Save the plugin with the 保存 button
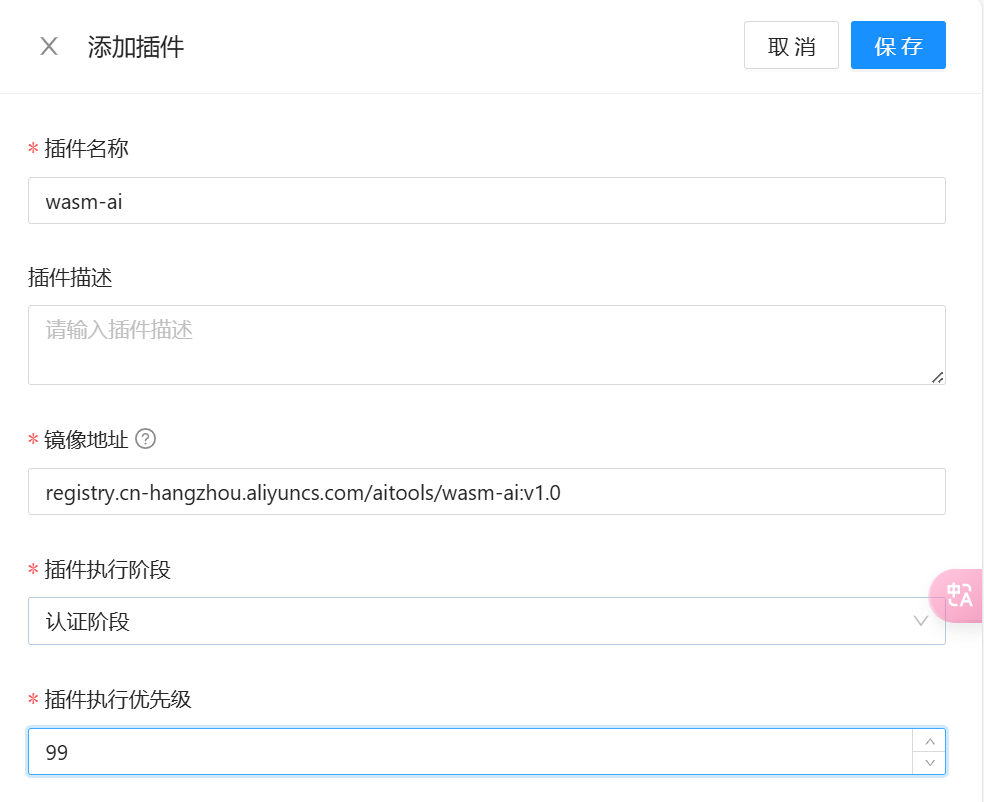 [897, 46]
